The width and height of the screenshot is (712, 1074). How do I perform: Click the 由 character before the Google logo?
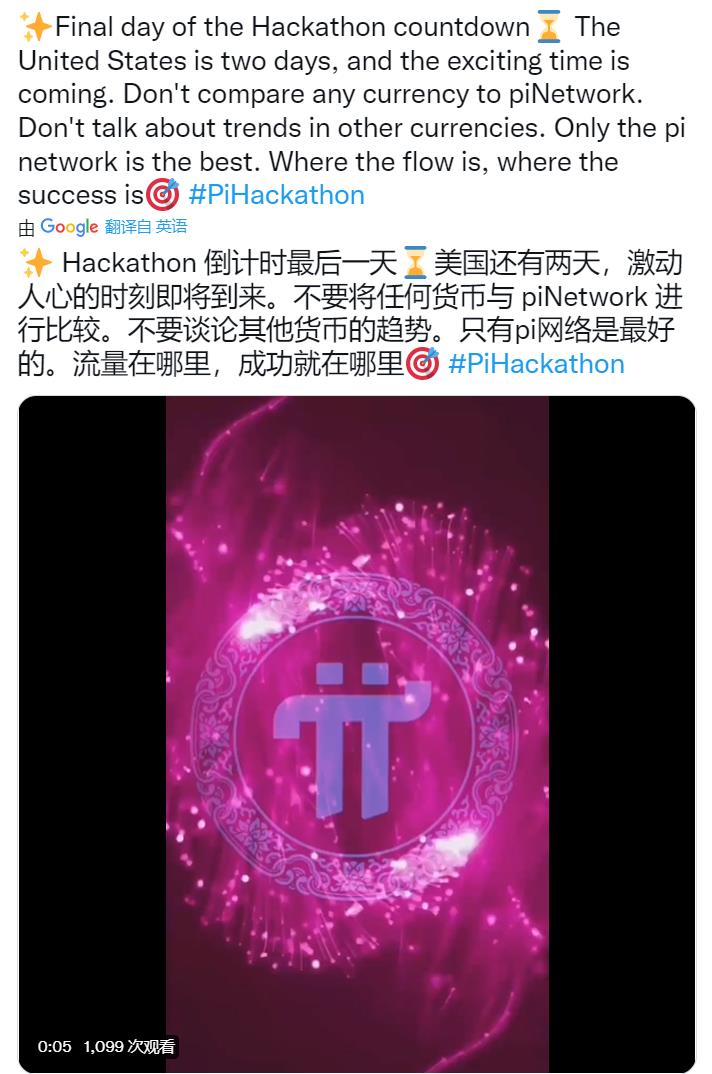26,228
